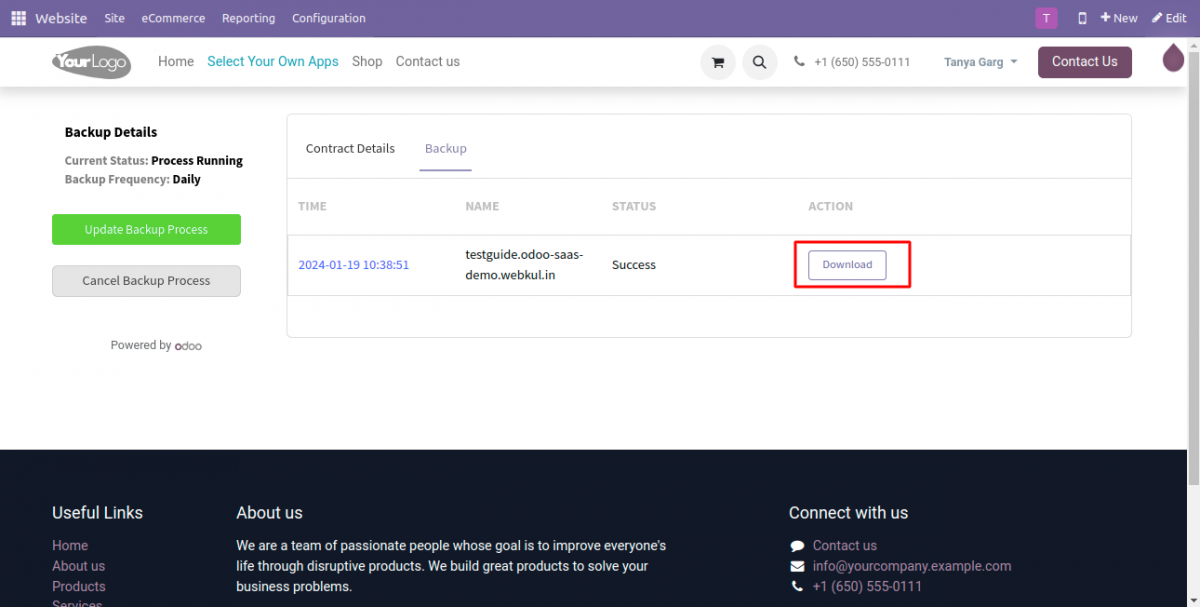
Task: Expand the Tanya Garg account dropdown
Action: [980, 61]
